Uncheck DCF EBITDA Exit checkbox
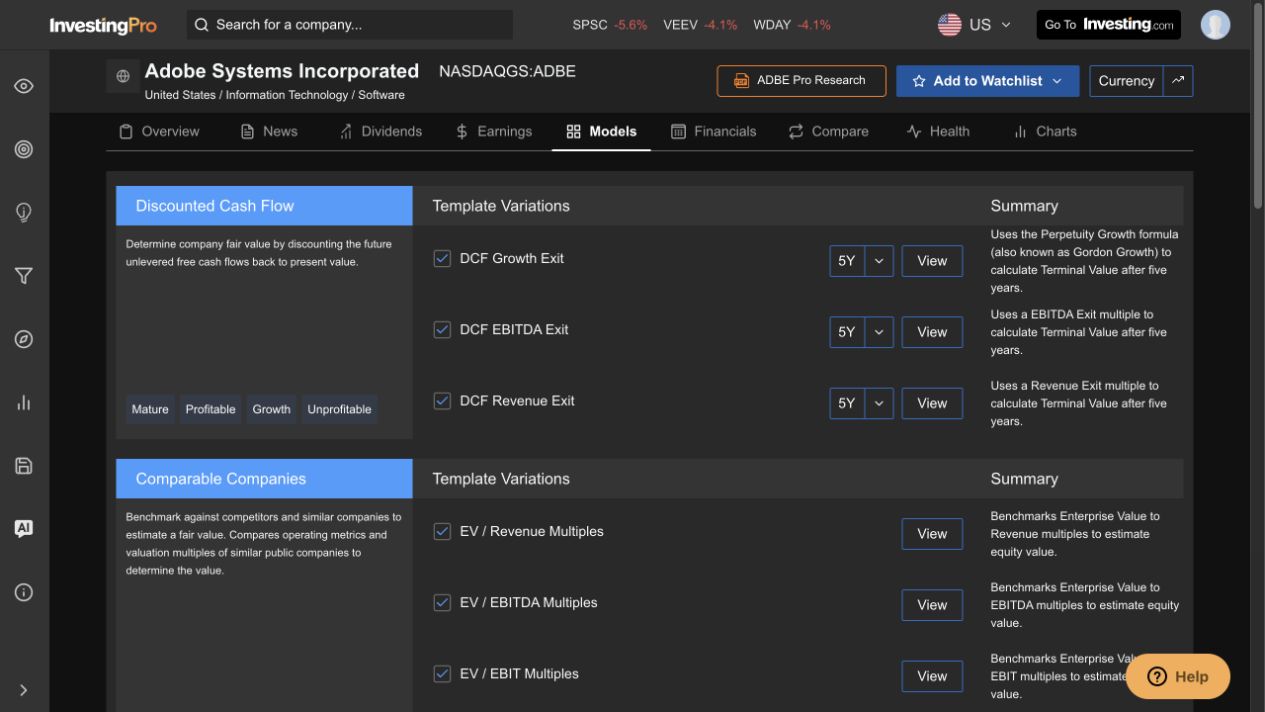The image size is (1265, 712). (442, 329)
